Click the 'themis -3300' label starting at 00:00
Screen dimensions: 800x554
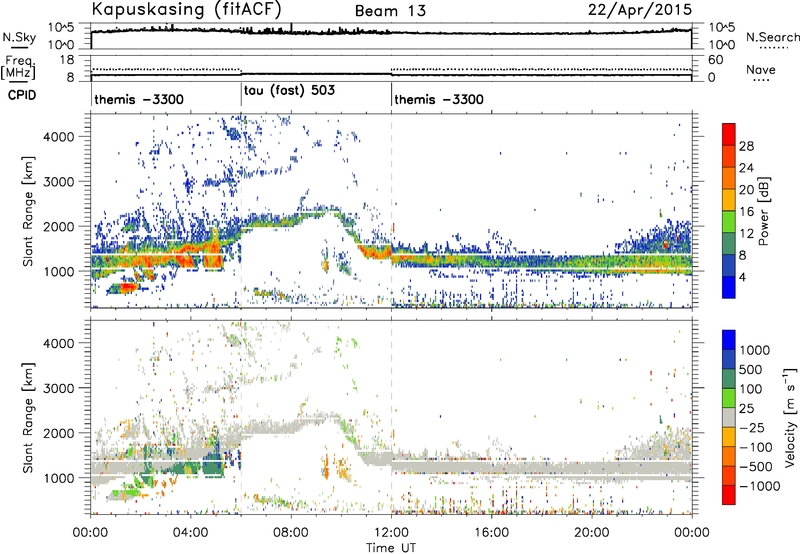pos(139,99)
